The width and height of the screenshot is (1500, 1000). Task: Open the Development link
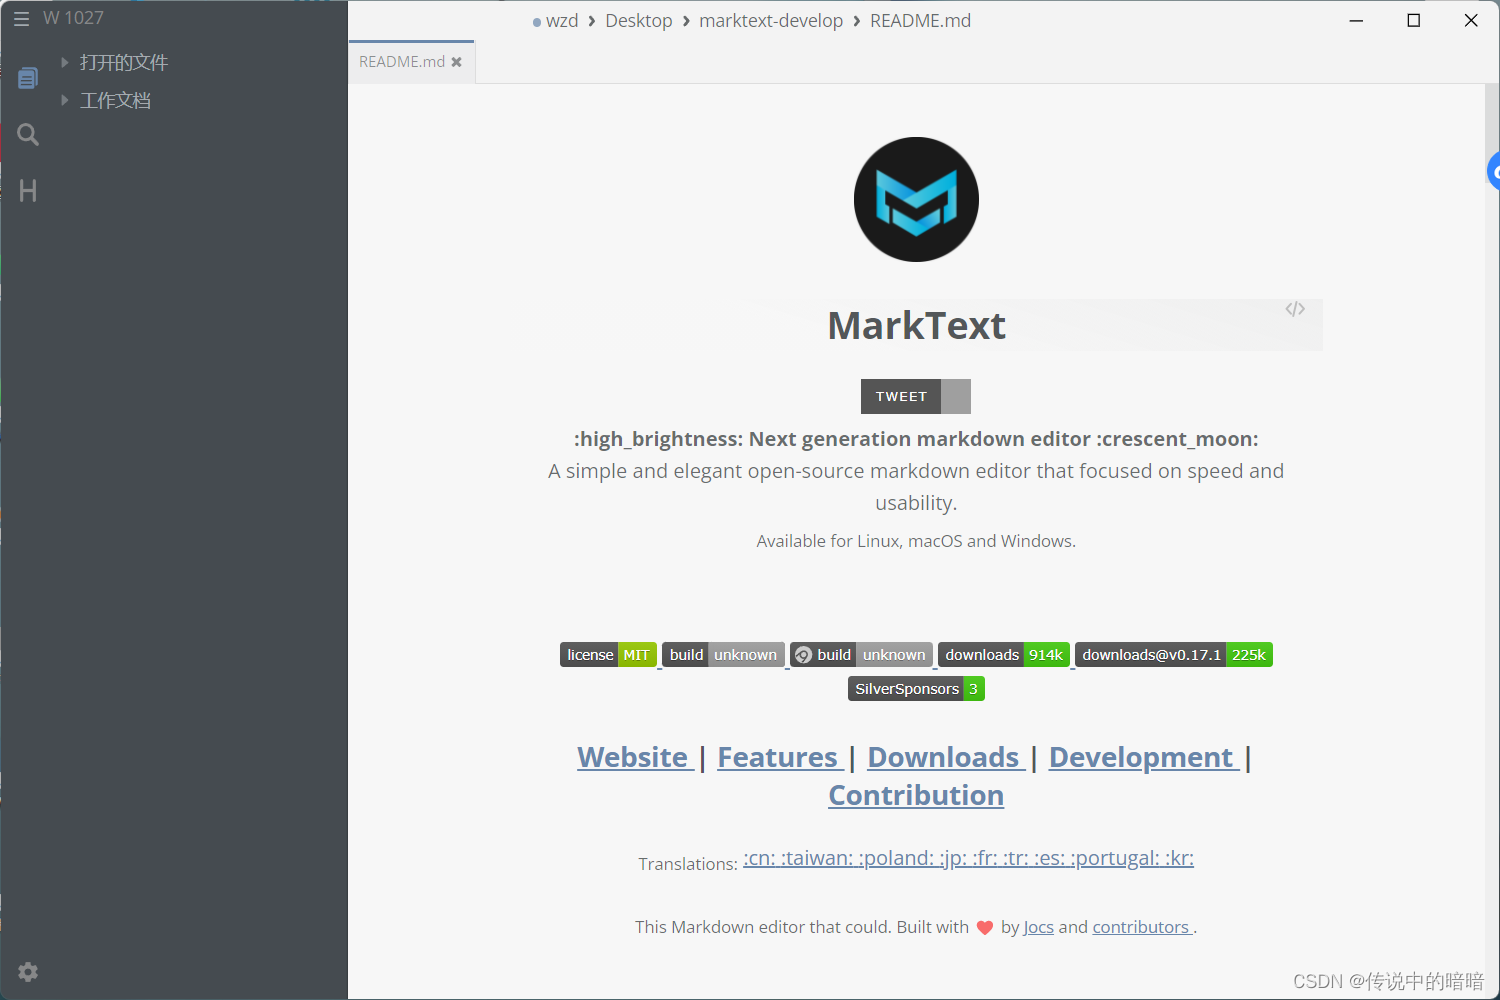[x=1142, y=757]
